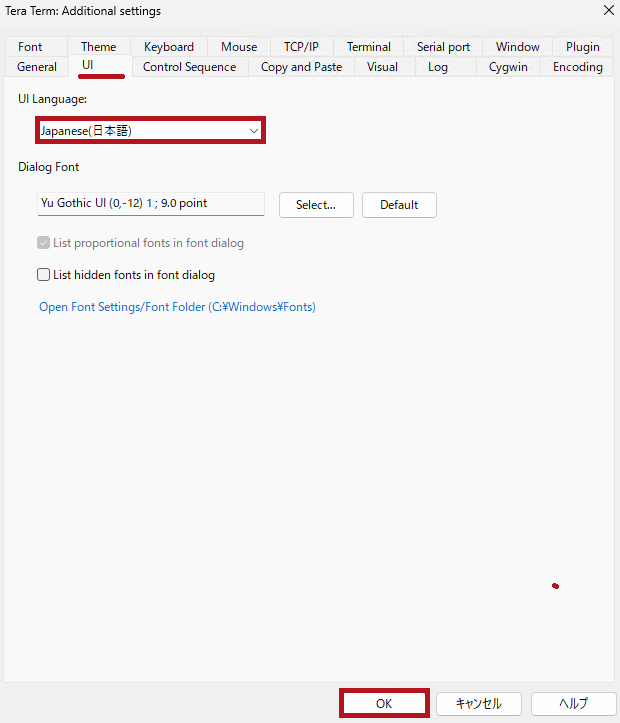
Task: Confirm settings with OK button
Action: pyautogui.click(x=384, y=703)
